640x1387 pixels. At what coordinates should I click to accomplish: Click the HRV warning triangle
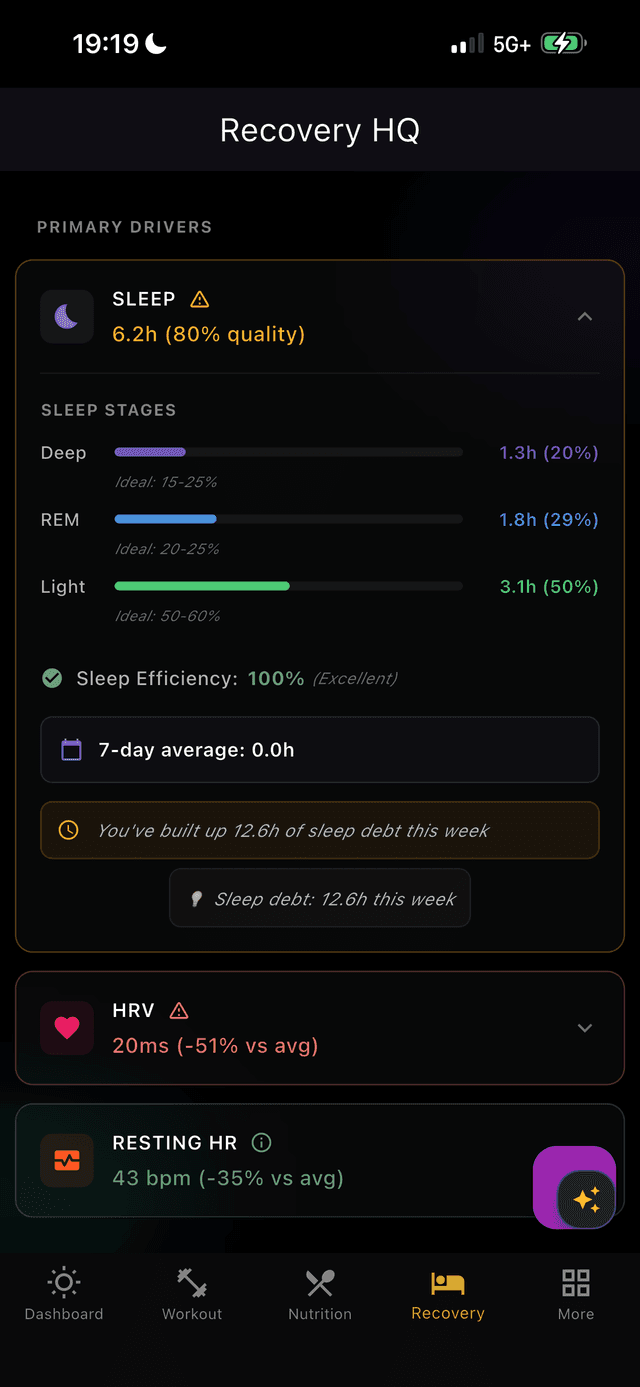click(x=179, y=1010)
